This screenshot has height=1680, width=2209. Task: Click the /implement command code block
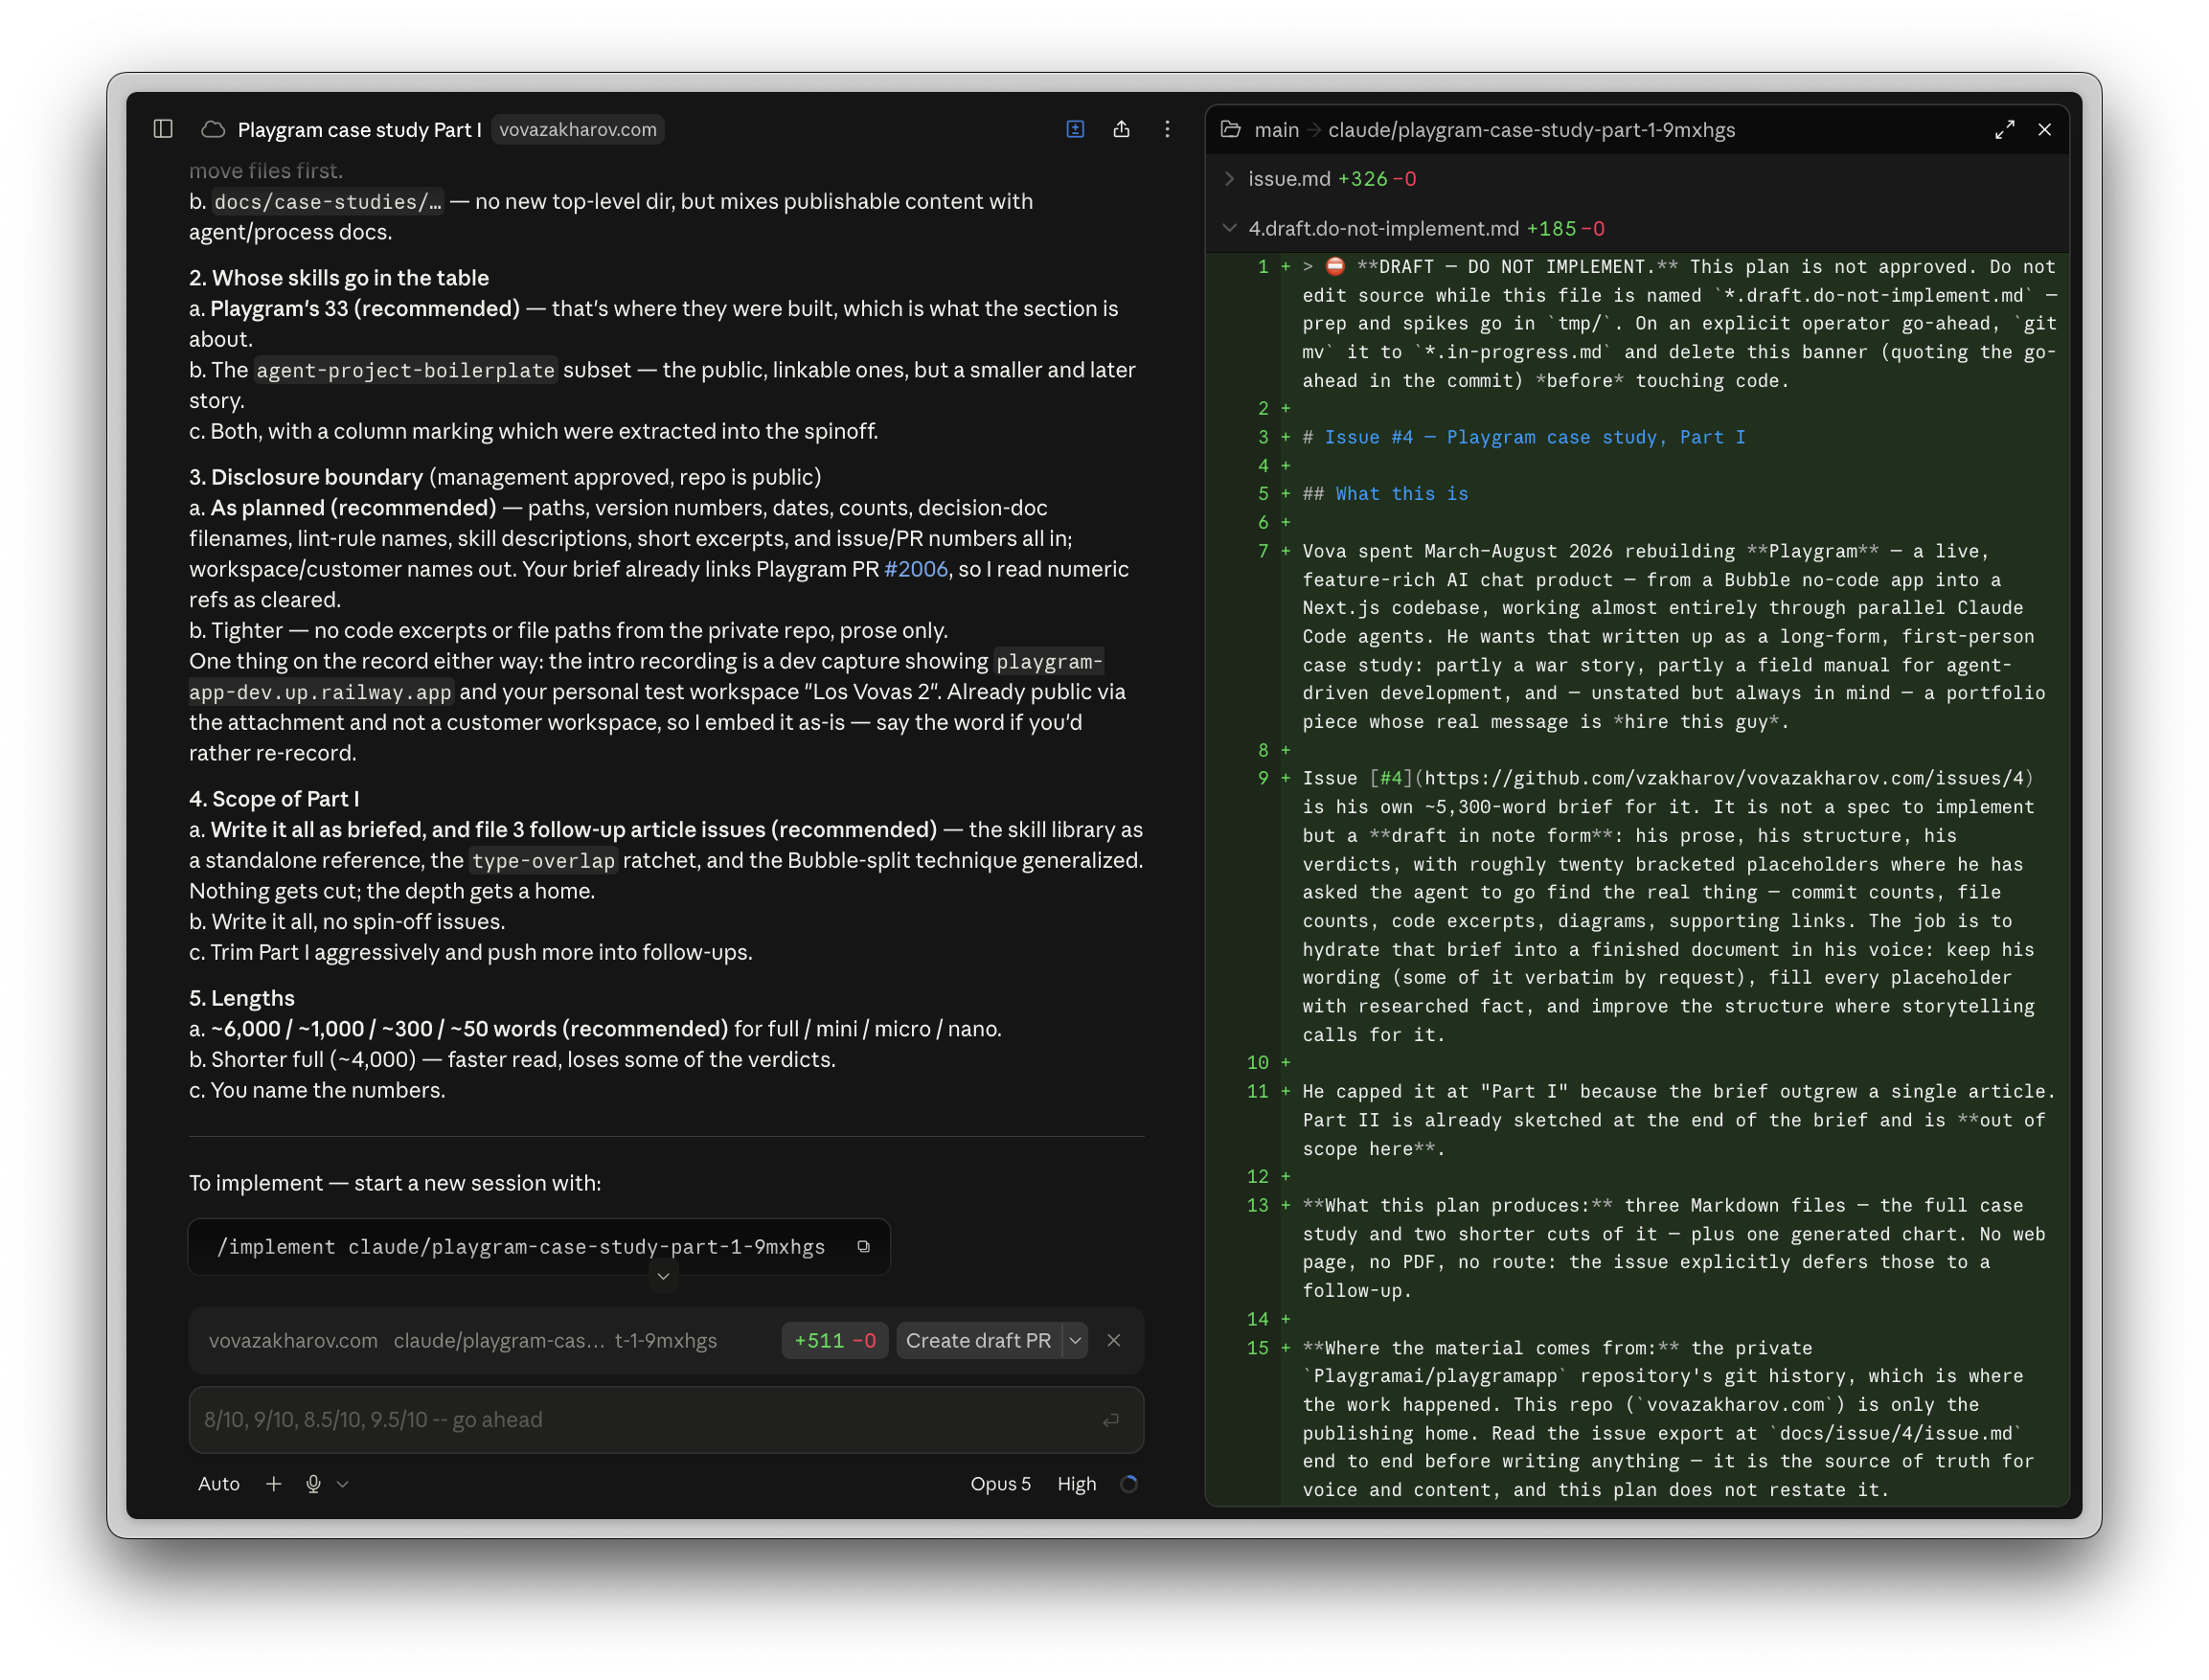(539, 1246)
